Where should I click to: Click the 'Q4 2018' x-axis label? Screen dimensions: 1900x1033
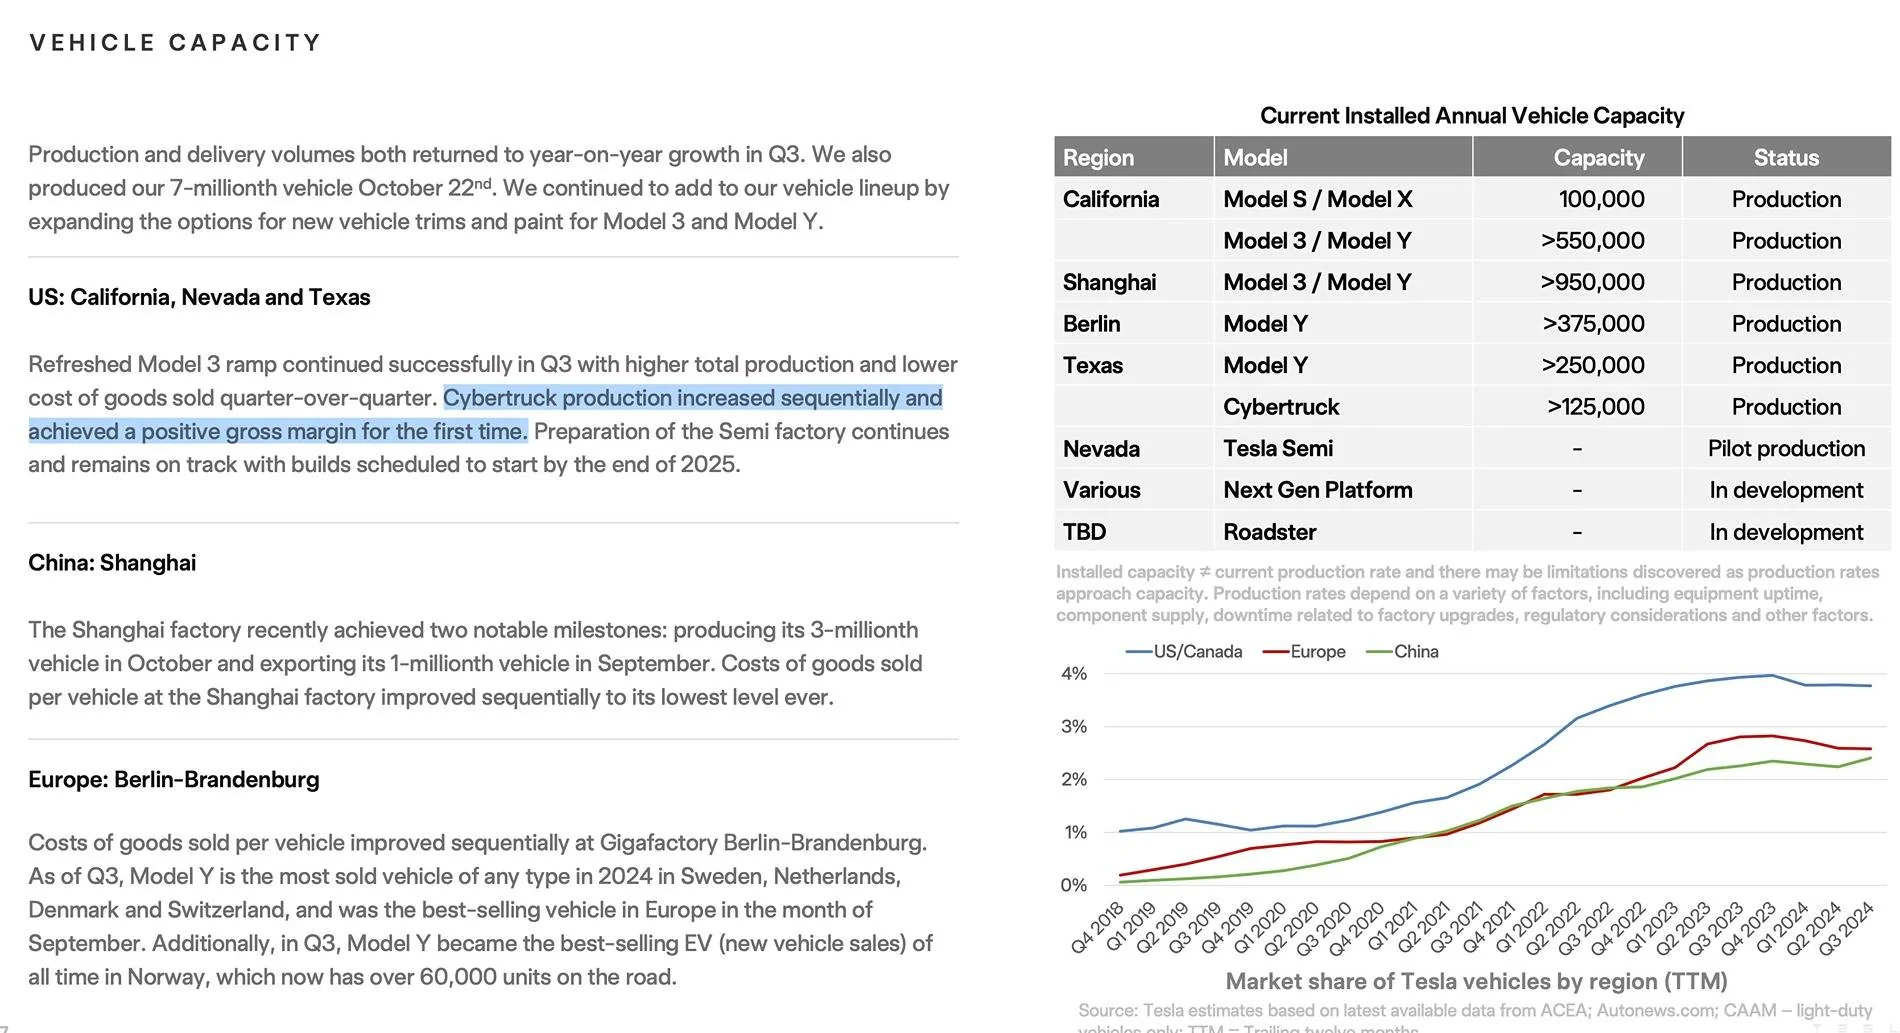point(1098,927)
